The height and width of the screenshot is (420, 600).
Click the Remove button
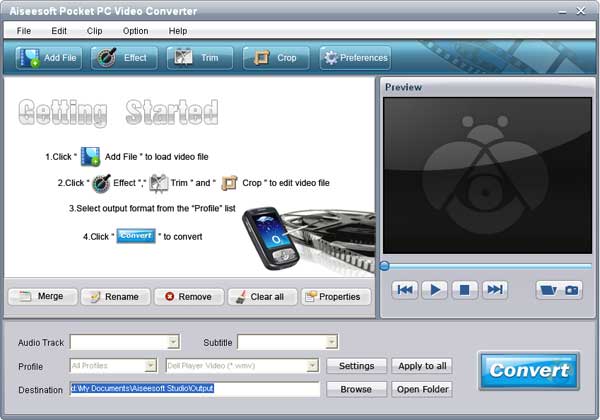[x=189, y=296]
